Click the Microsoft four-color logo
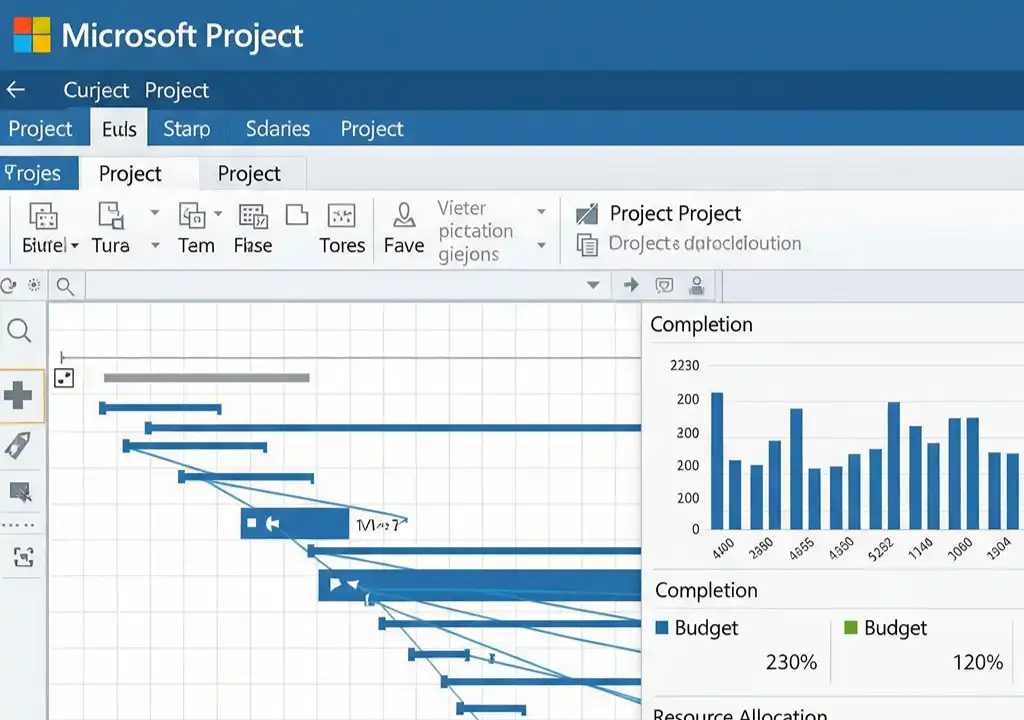The width and height of the screenshot is (1024, 720). [x=32, y=35]
